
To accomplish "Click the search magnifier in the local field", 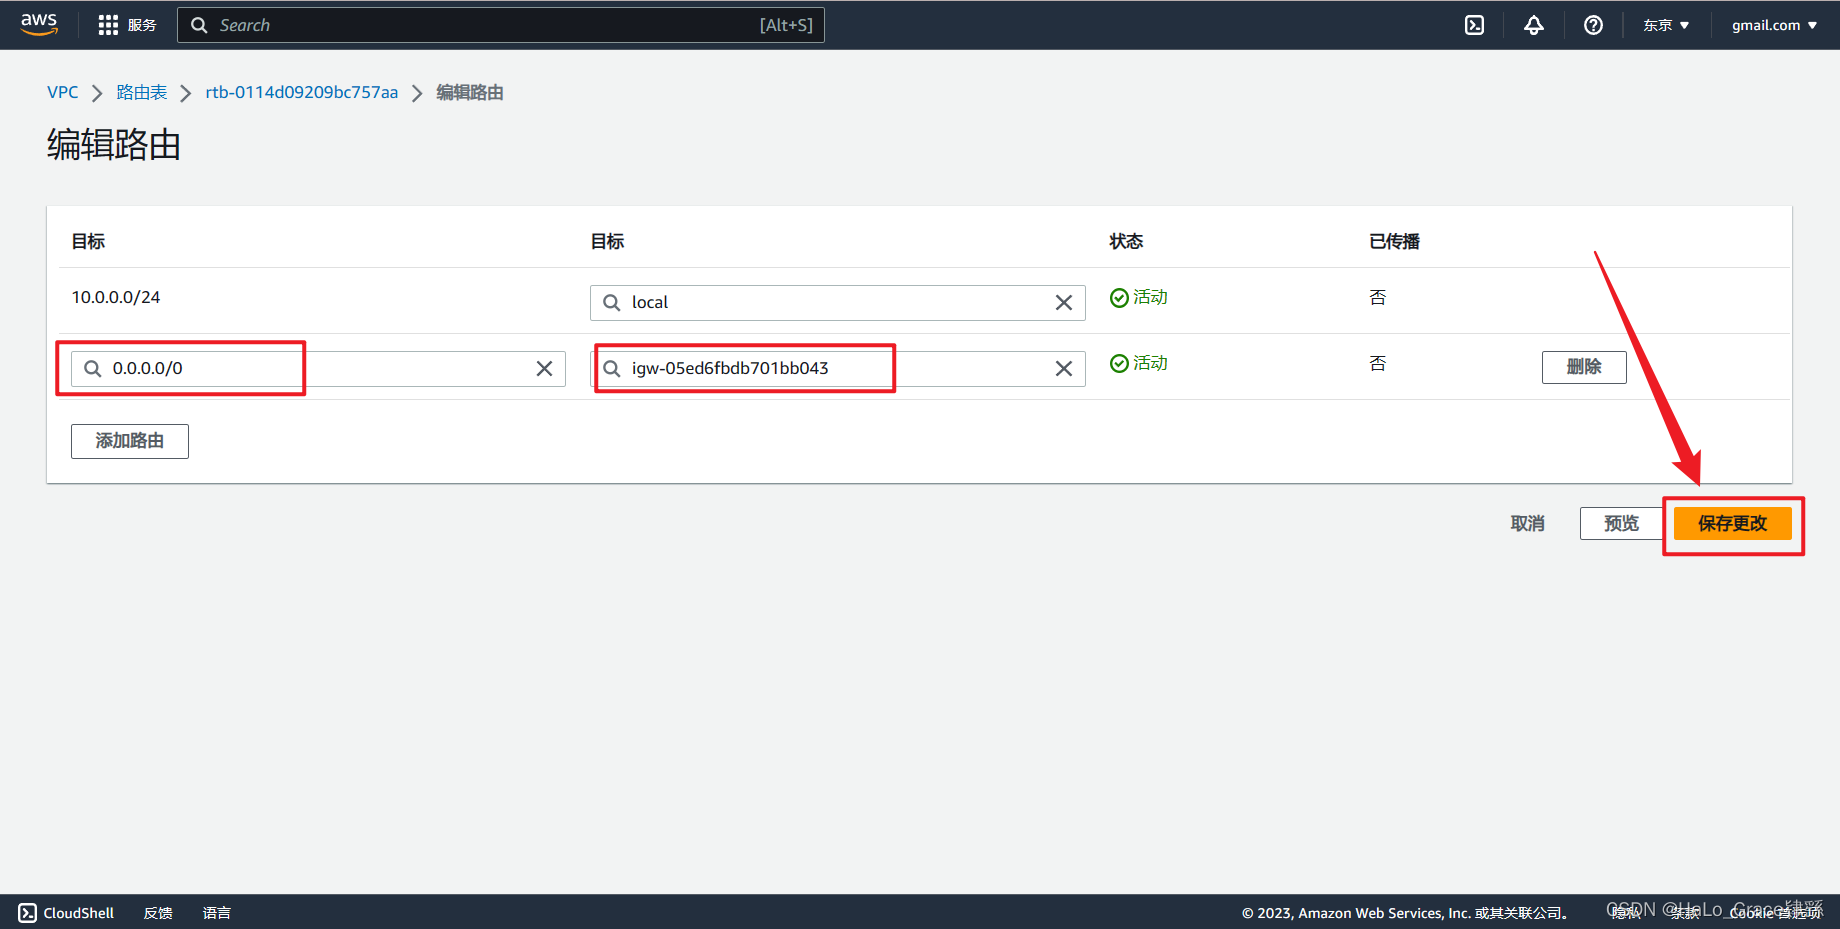I will click(x=612, y=303).
